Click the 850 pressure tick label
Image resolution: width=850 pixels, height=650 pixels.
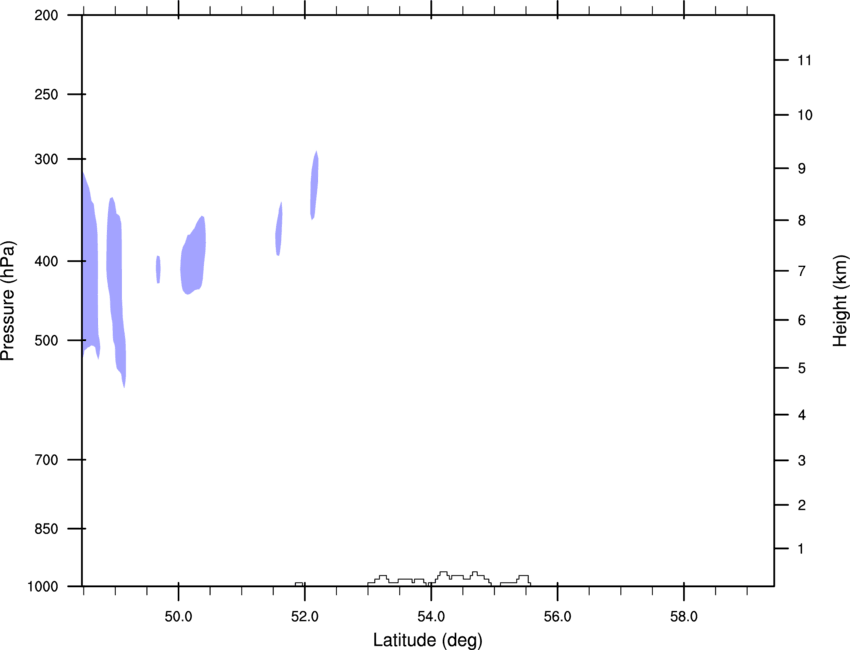pyautogui.click(x=46, y=529)
